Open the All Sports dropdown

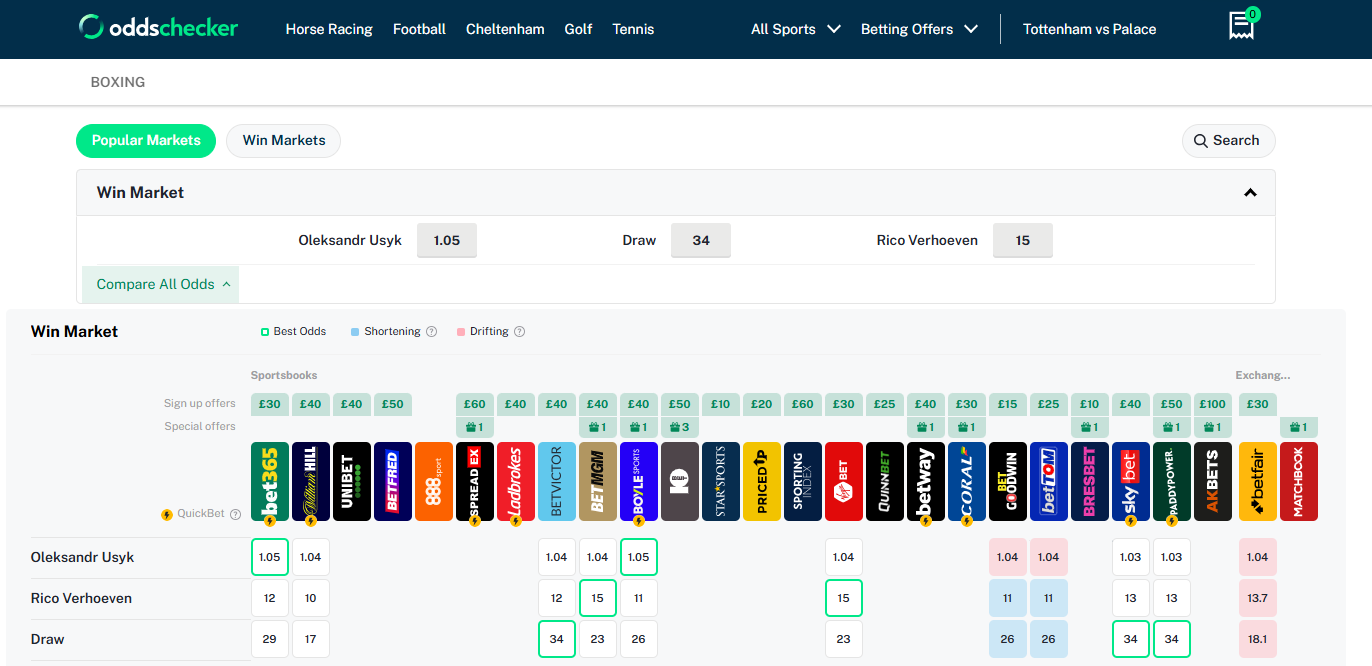pos(795,29)
